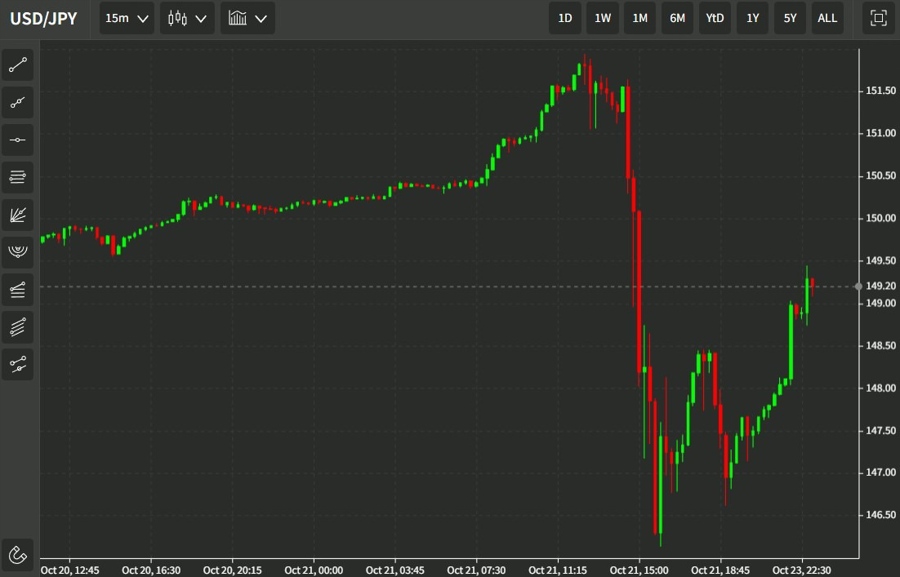Click the 151.50 price axis label
900x577 pixels.
pos(880,91)
